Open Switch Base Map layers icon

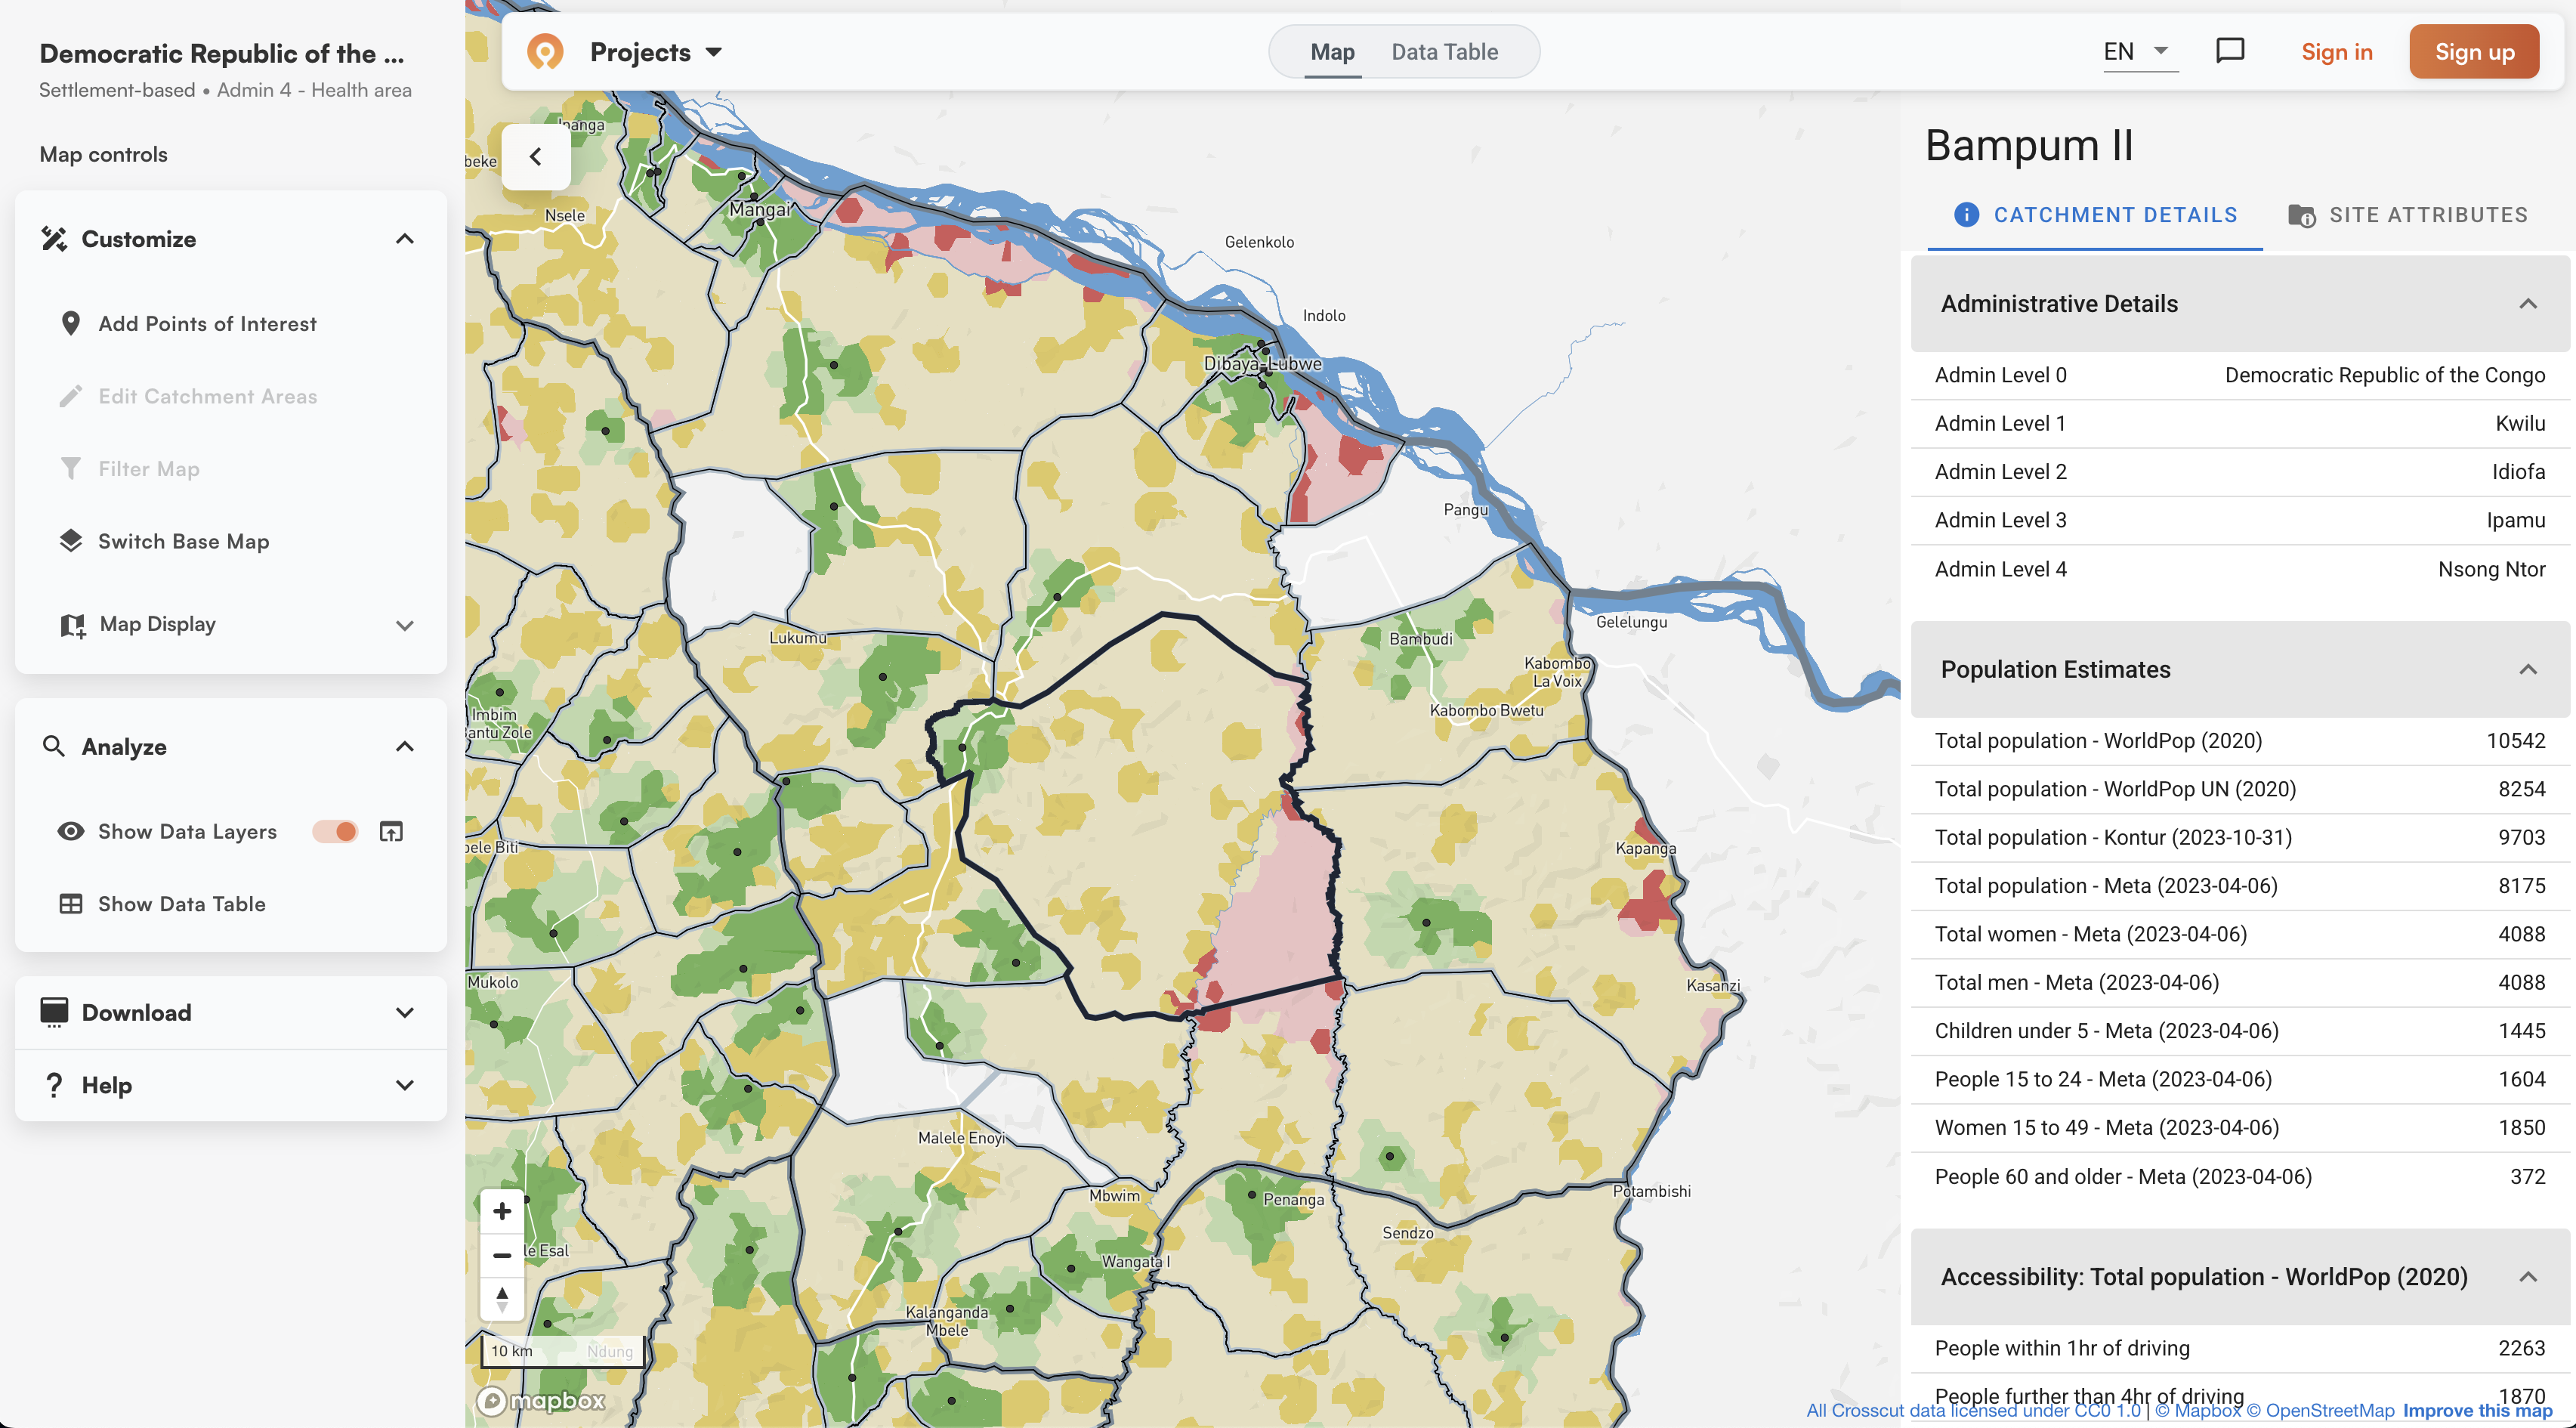pyautogui.click(x=71, y=541)
